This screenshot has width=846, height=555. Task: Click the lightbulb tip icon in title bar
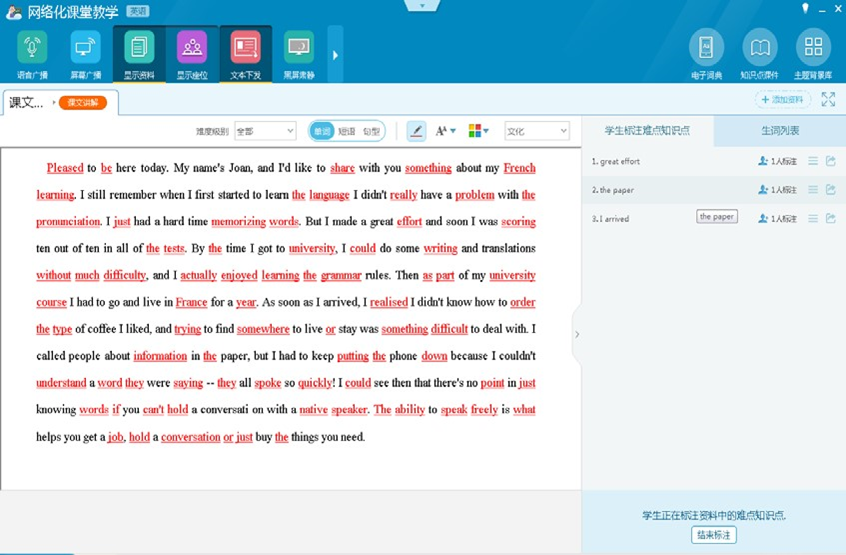(x=805, y=9)
